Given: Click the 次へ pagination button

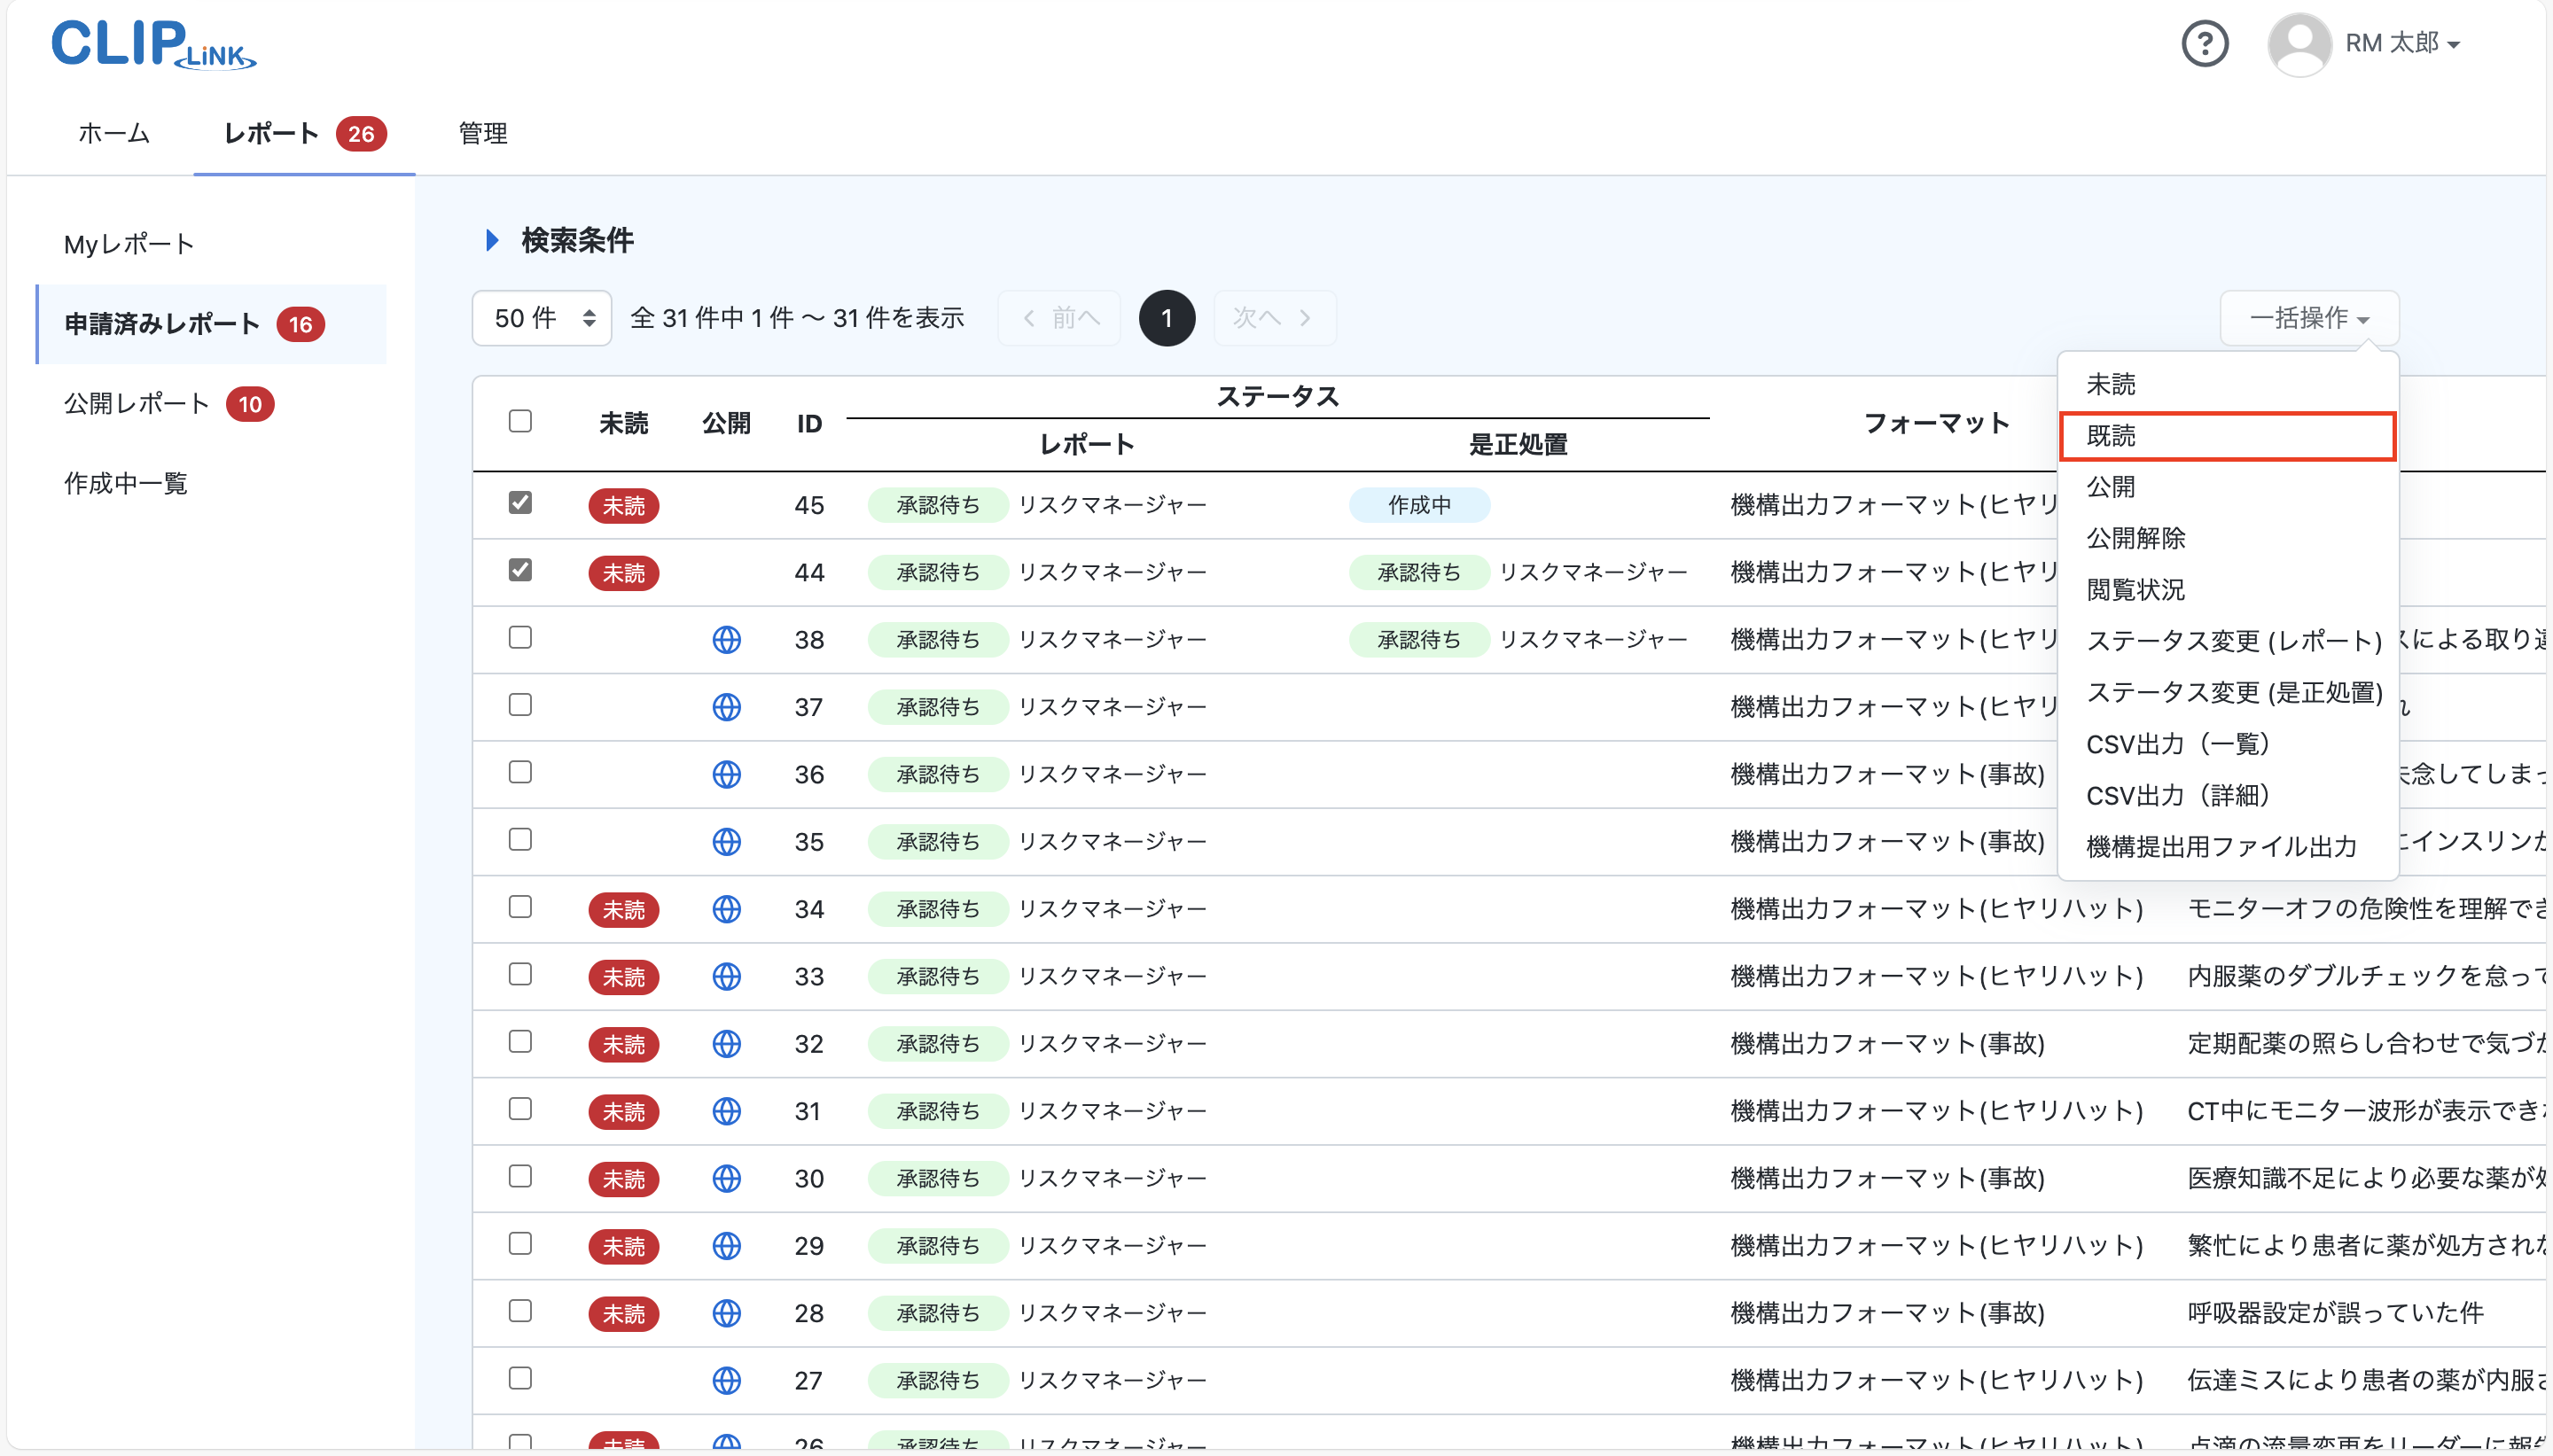Looking at the screenshot, I should pyautogui.click(x=1273, y=317).
